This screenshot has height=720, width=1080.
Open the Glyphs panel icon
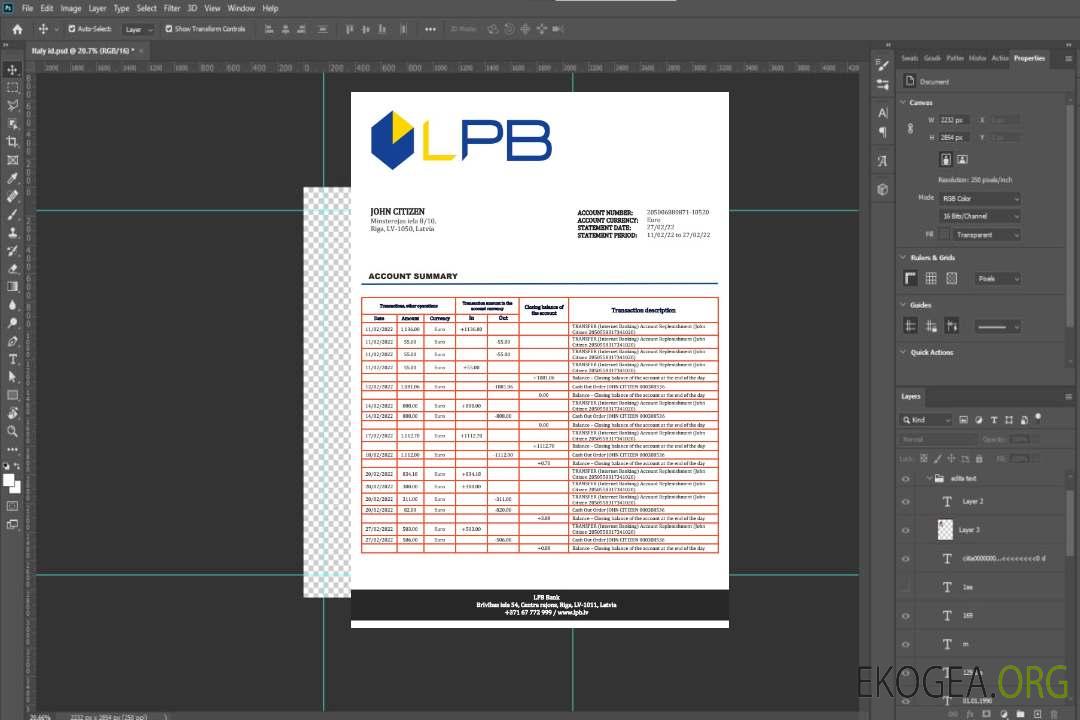pyautogui.click(x=882, y=161)
